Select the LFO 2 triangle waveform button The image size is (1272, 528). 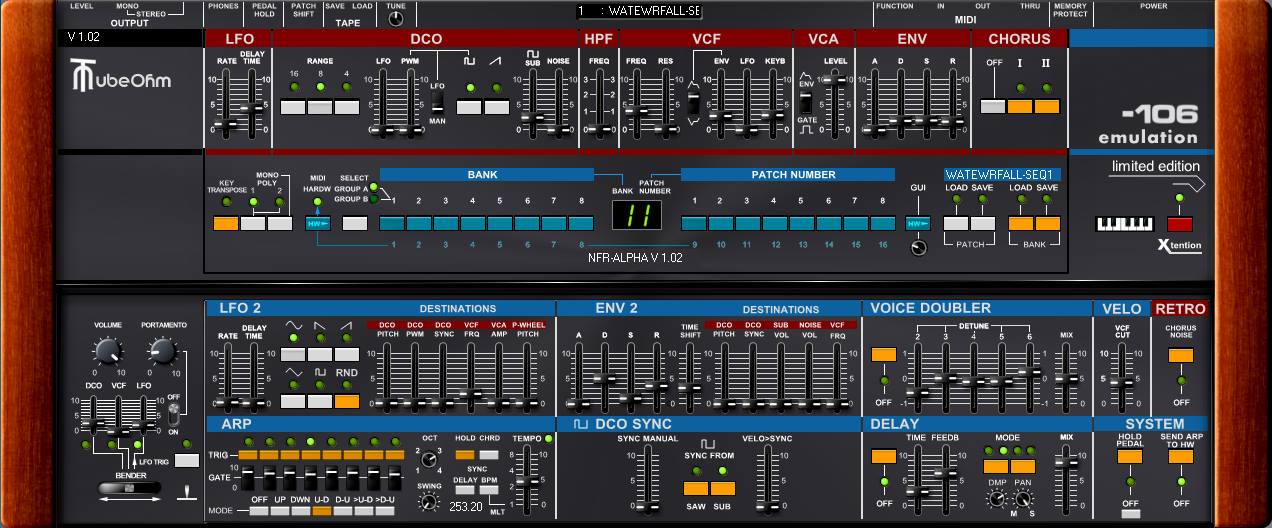pos(294,401)
